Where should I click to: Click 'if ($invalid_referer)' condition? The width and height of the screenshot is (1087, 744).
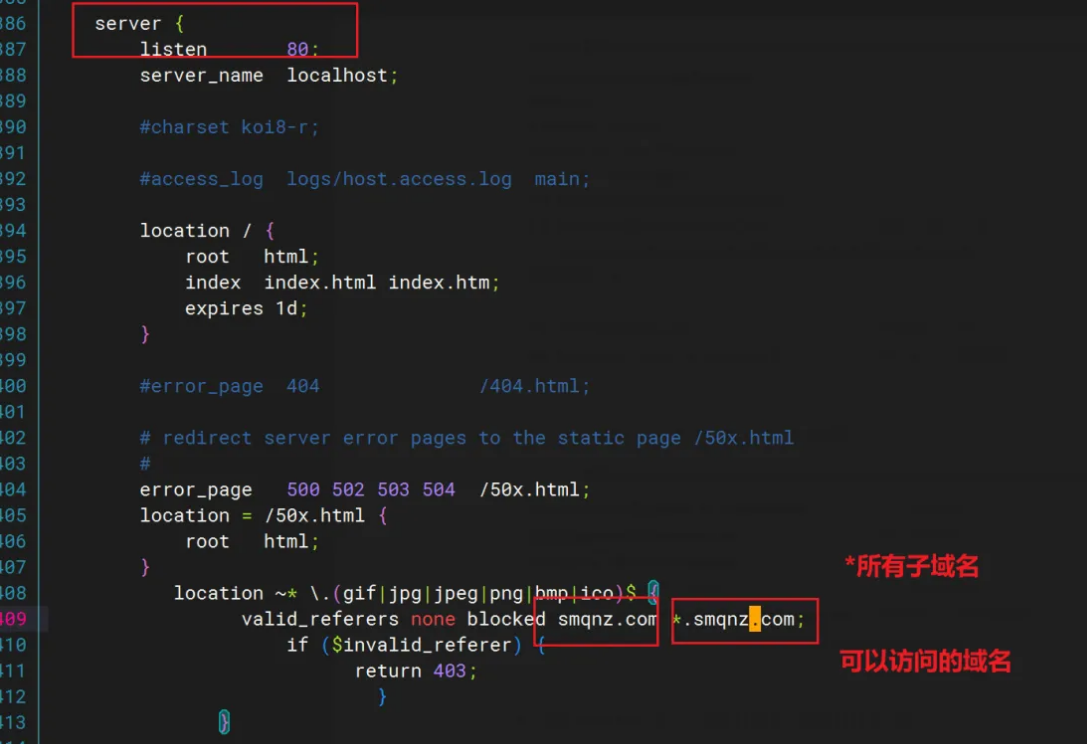404,646
